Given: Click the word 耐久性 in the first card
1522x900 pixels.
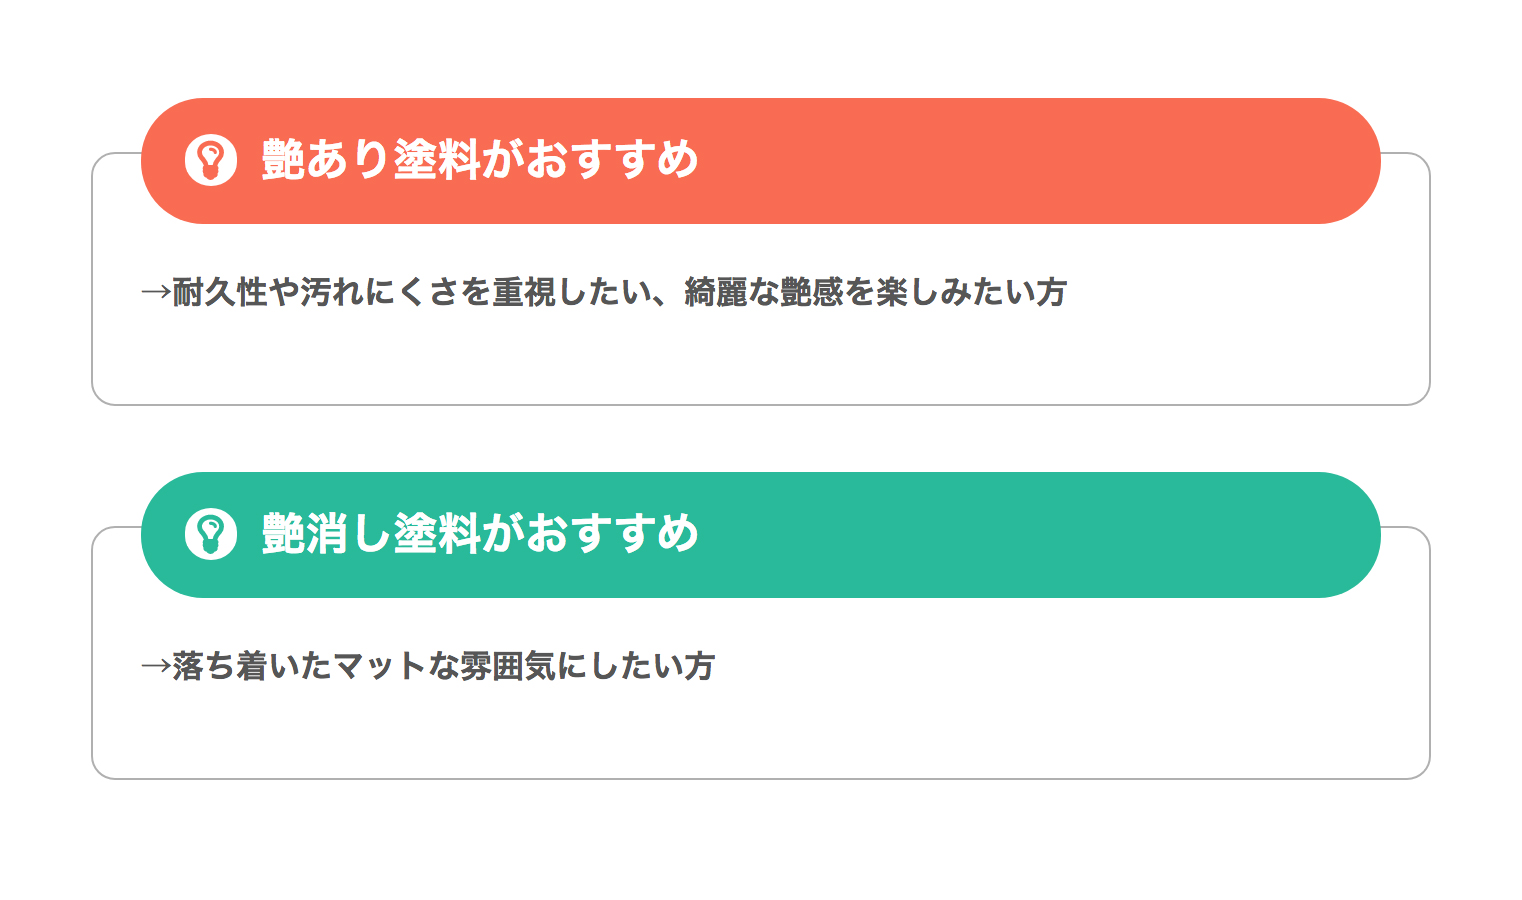Looking at the screenshot, I should [220, 293].
